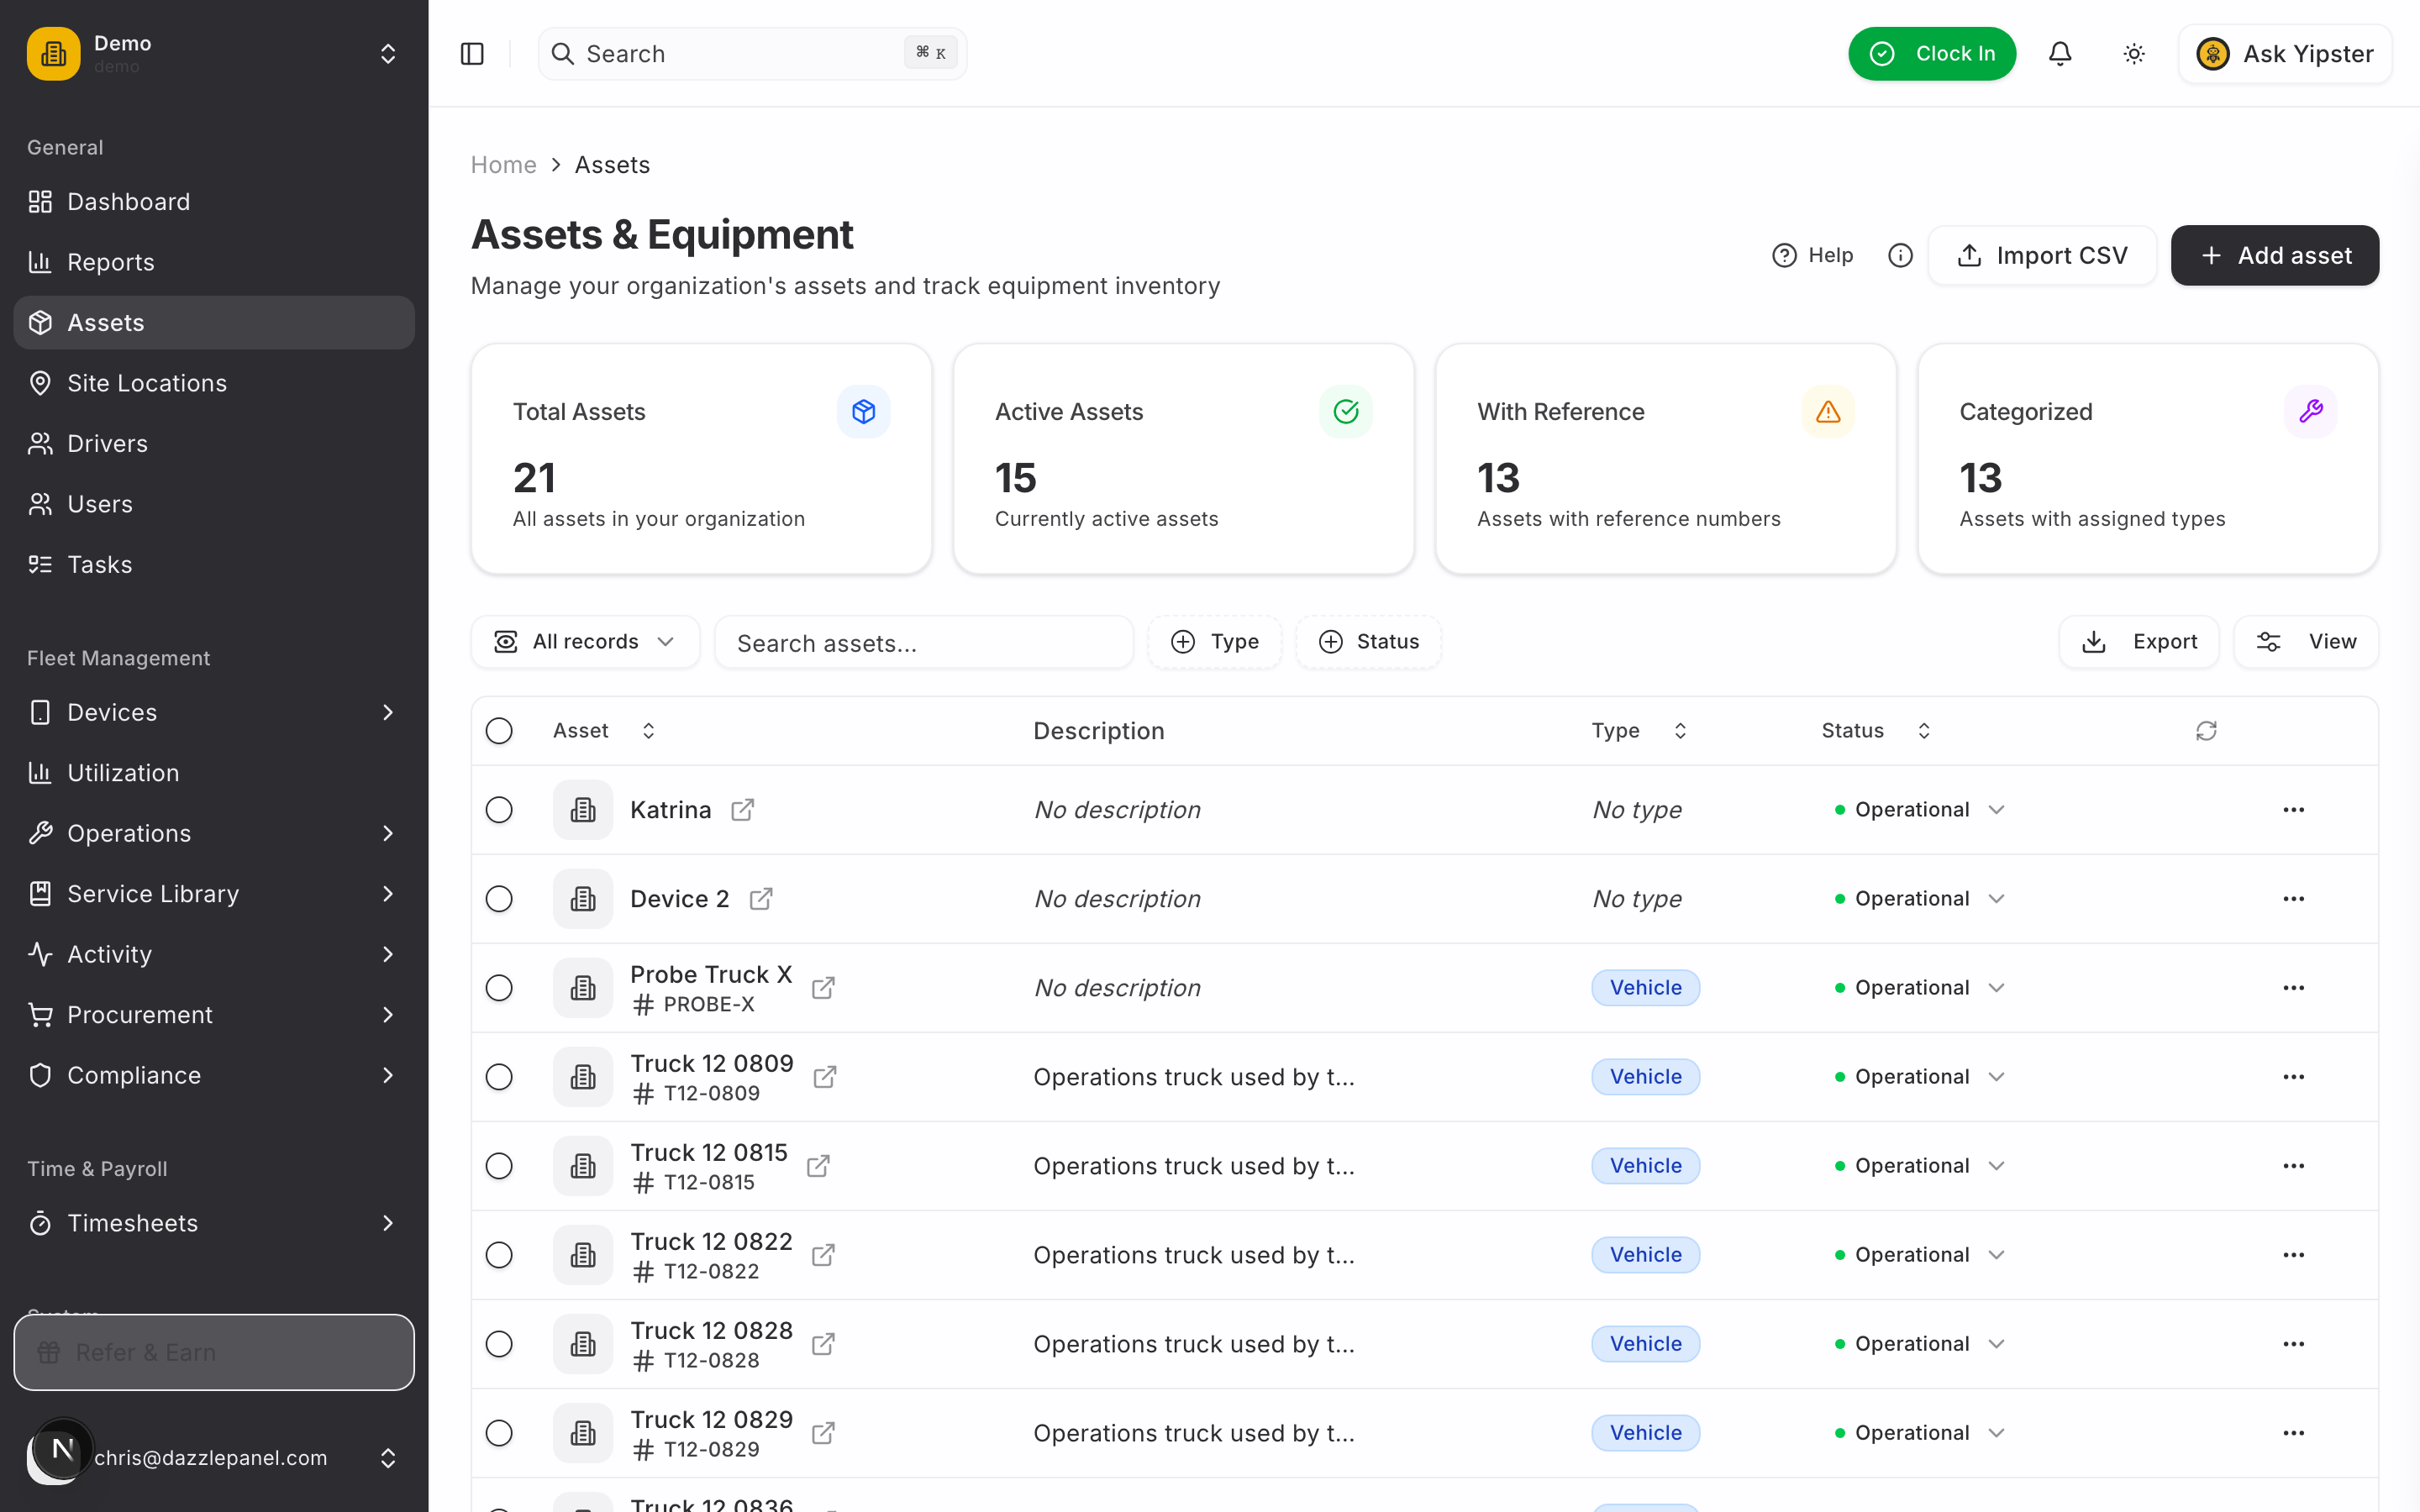Navigate to Drivers

point(214,444)
